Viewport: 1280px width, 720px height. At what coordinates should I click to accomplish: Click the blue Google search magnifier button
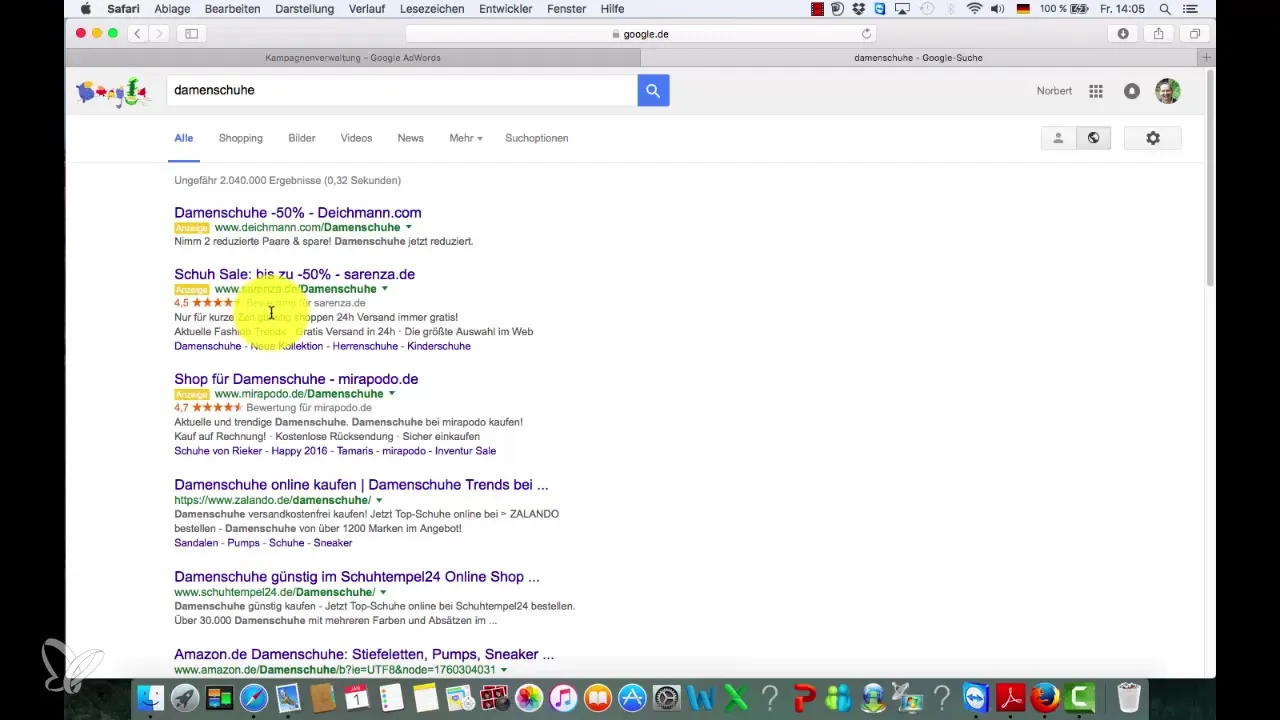[653, 90]
